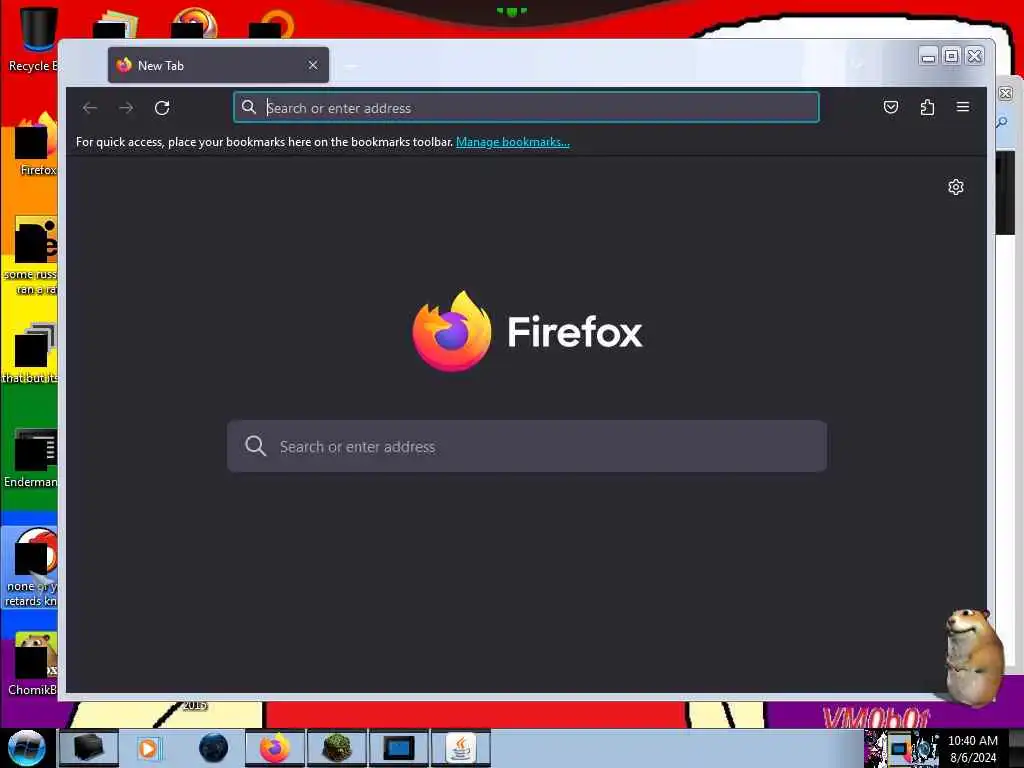Open the Minecraft grass block taskbar icon
The width and height of the screenshot is (1024, 768).
337,748
